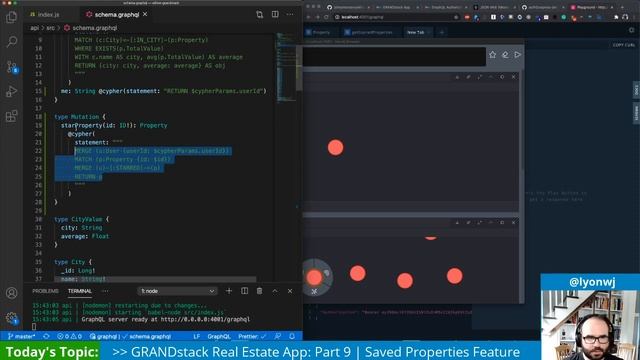Click the Synchronize Changes status icon
Image resolution: width=640 pixels, height=360 pixels.
pos(46,337)
